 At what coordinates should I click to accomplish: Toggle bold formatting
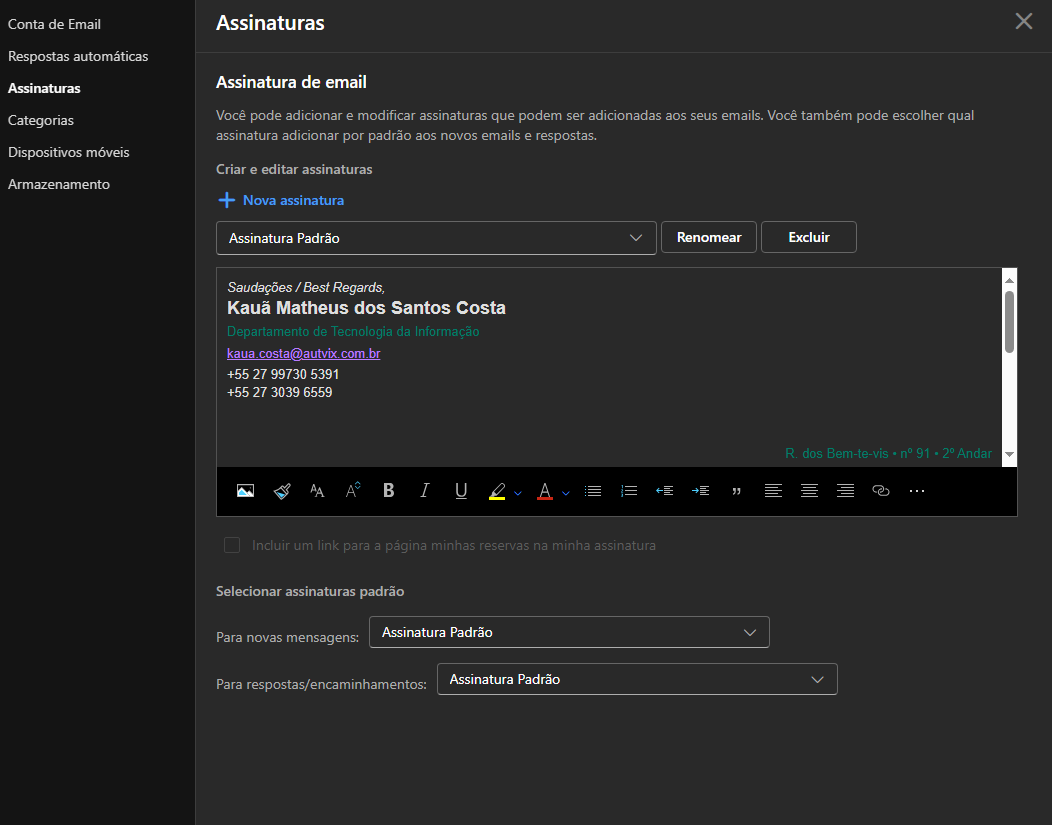click(x=388, y=491)
